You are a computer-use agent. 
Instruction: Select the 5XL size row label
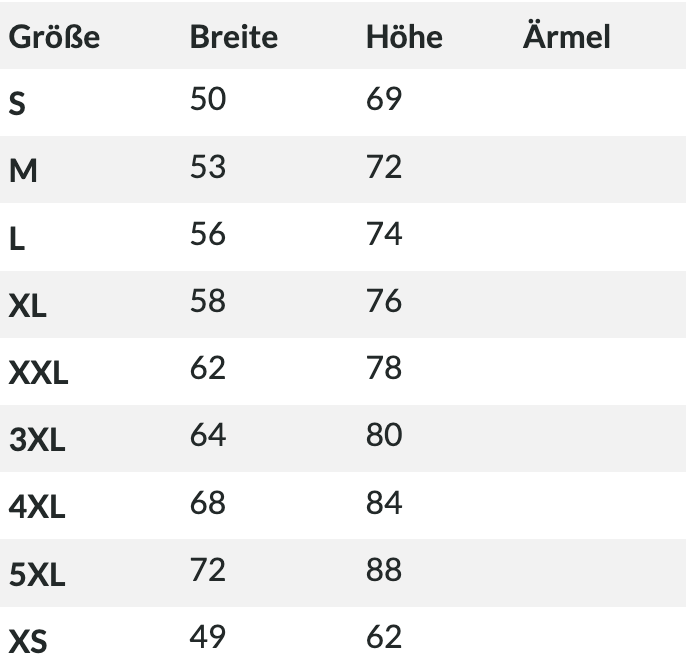coord(37,574)
